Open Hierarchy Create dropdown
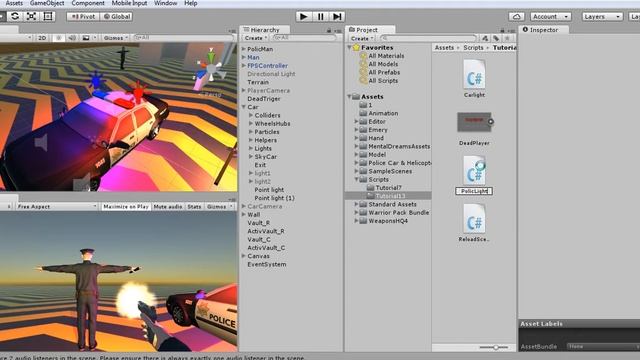 click(255, 38)
